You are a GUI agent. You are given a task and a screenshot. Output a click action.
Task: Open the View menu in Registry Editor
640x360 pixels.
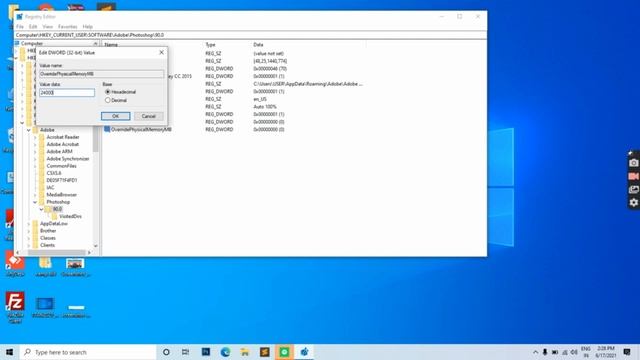tap(48, 27)
